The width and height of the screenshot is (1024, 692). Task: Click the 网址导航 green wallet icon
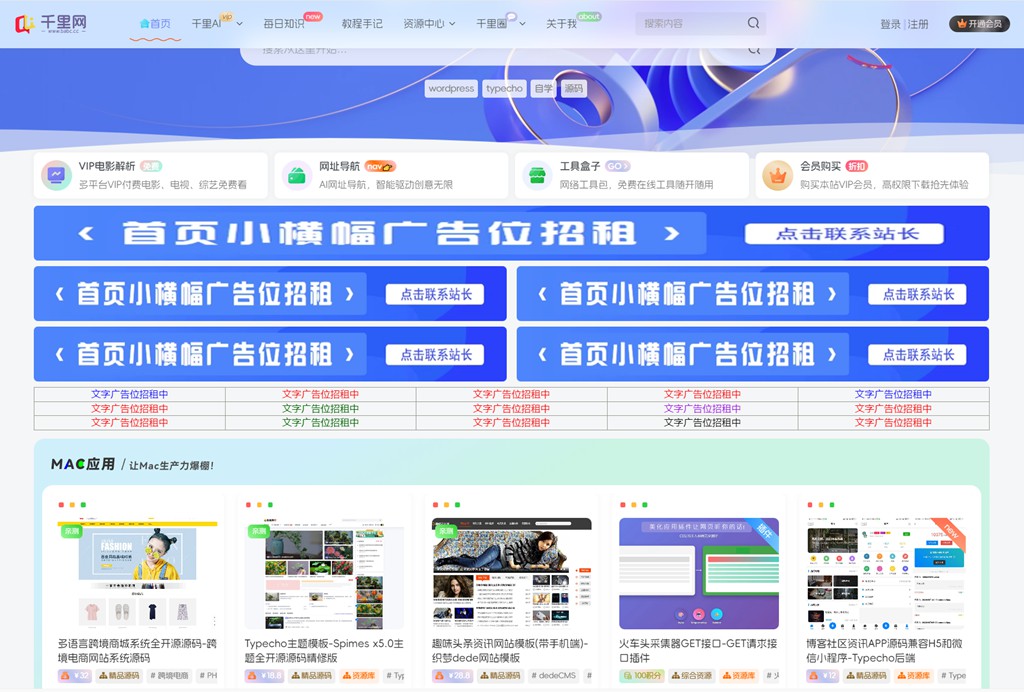coord(296,176)
